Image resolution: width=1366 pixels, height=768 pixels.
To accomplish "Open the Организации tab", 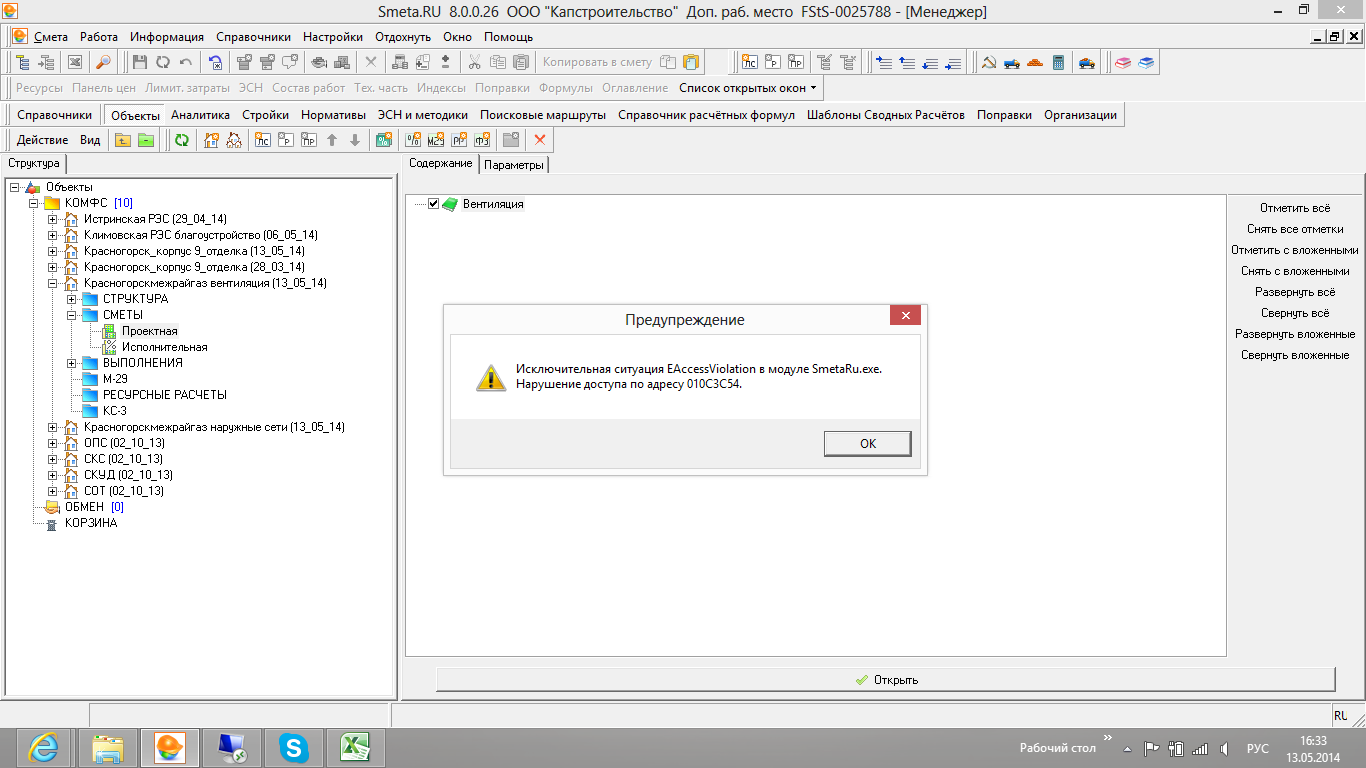I will coord(1080,115).
